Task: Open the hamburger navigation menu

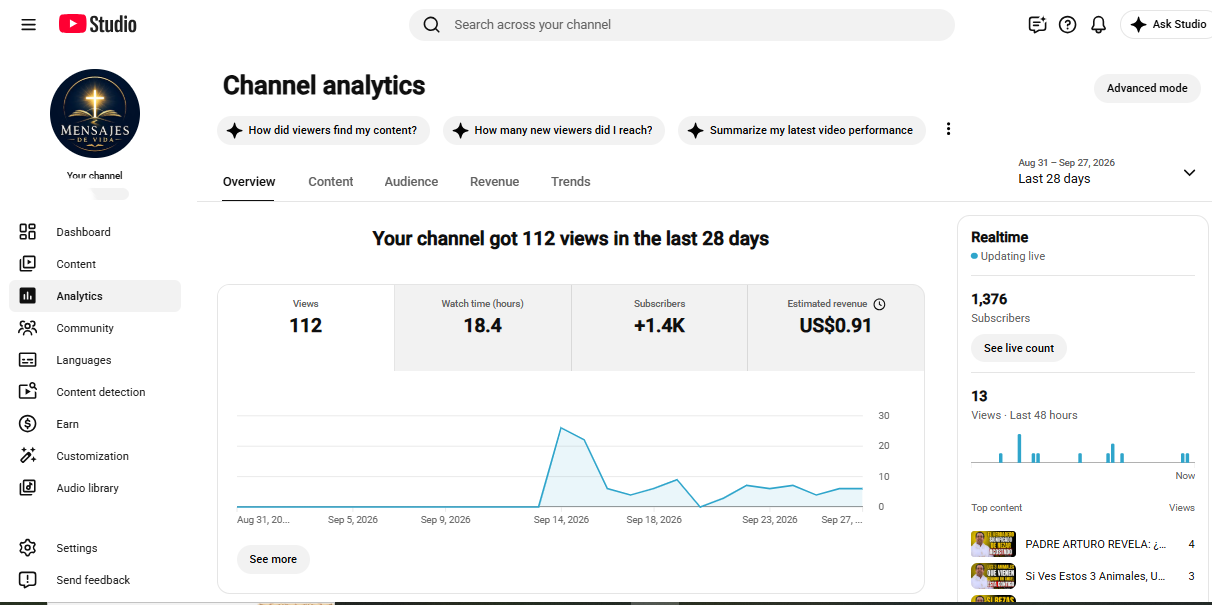Action: coord(28,25)
